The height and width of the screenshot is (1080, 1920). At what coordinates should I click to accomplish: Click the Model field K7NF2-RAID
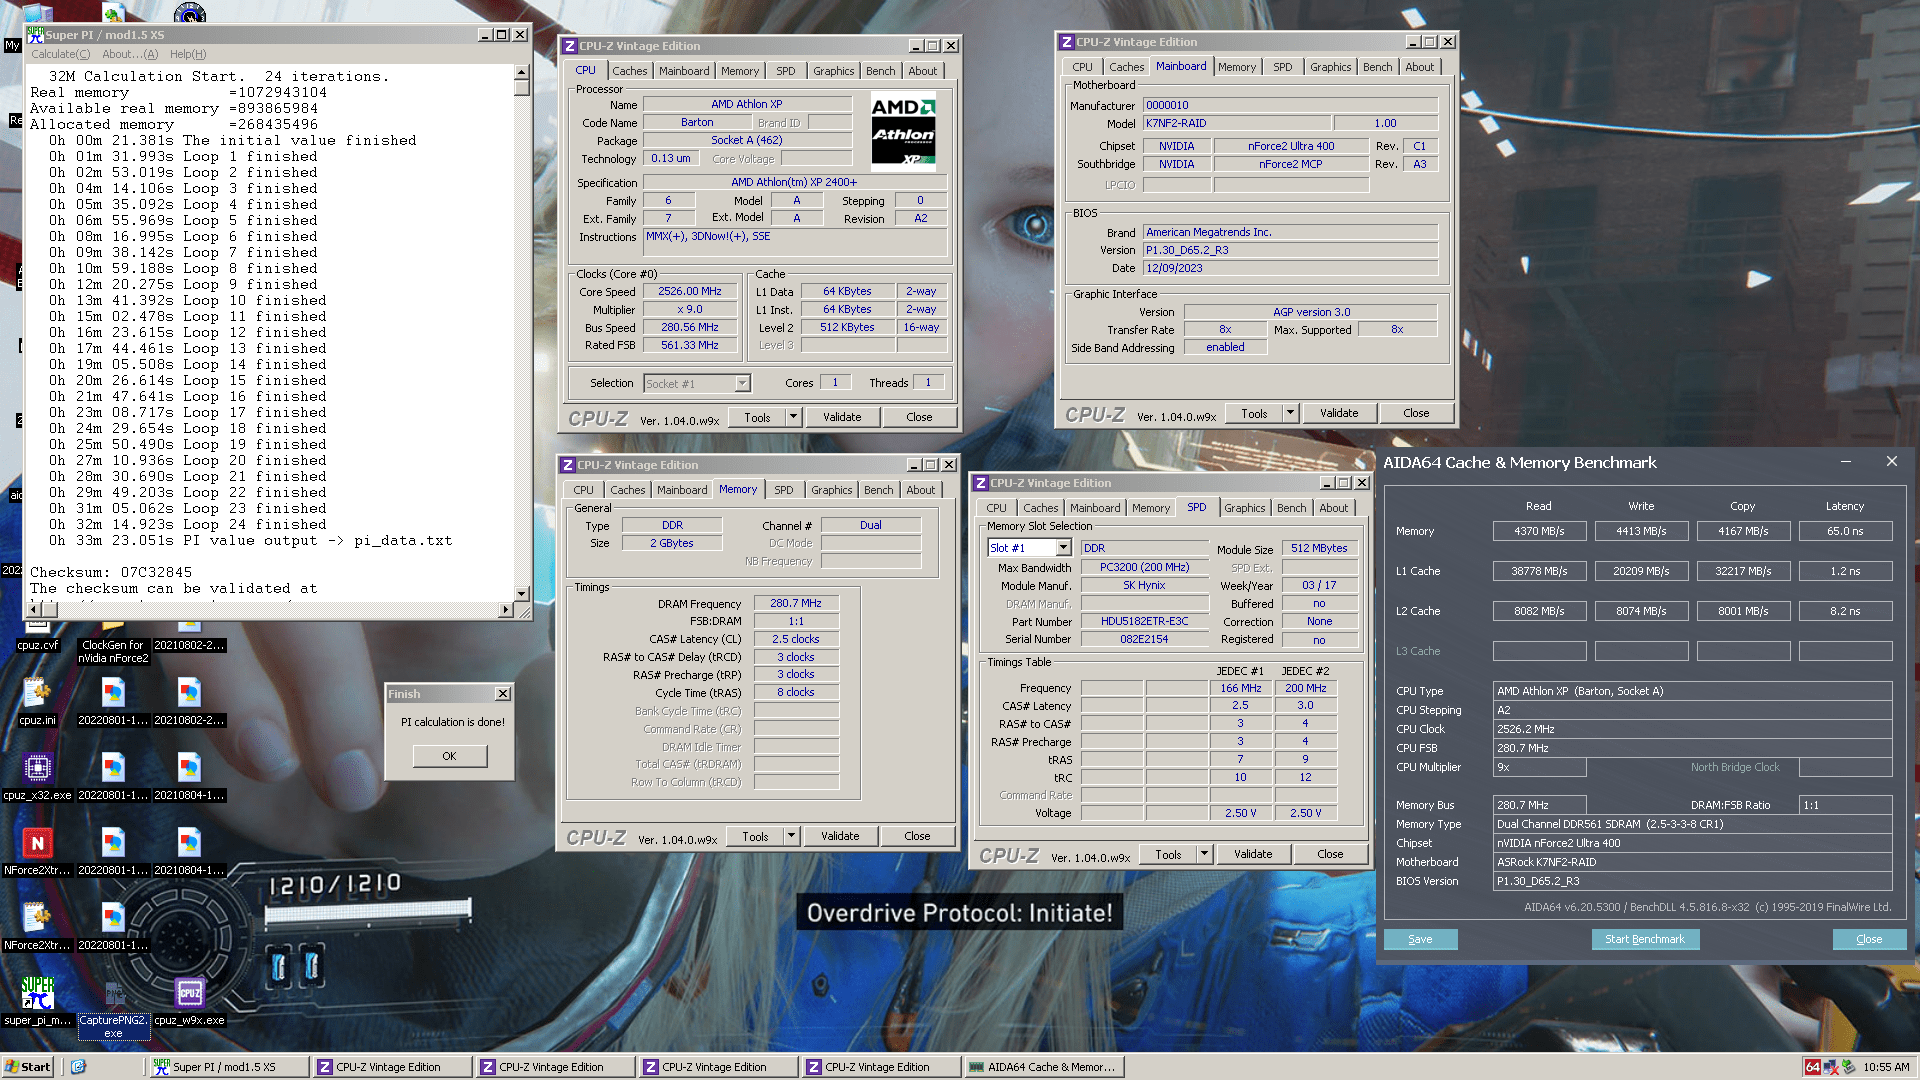click(1236, 123)
